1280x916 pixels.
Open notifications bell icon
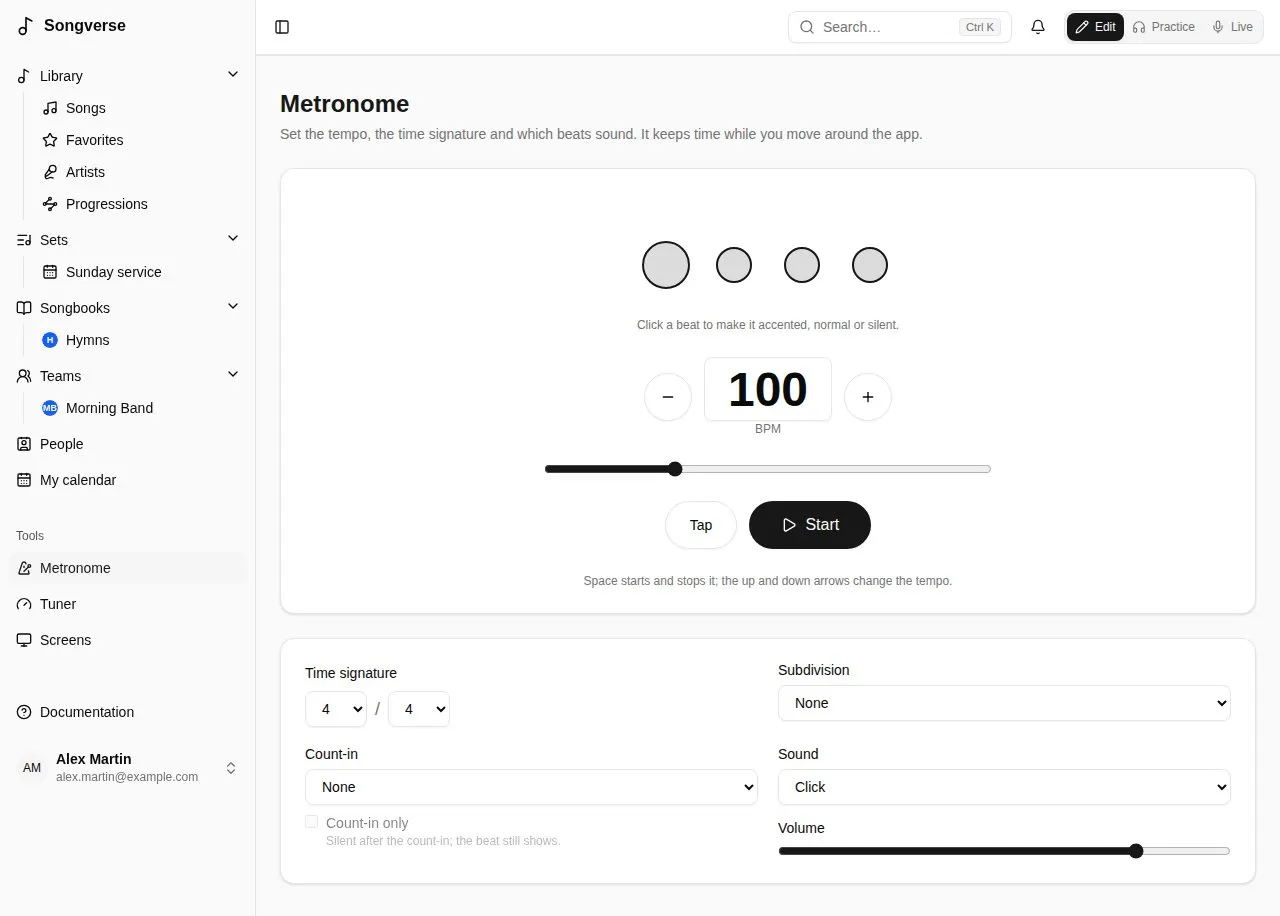tap(1038, 27)
